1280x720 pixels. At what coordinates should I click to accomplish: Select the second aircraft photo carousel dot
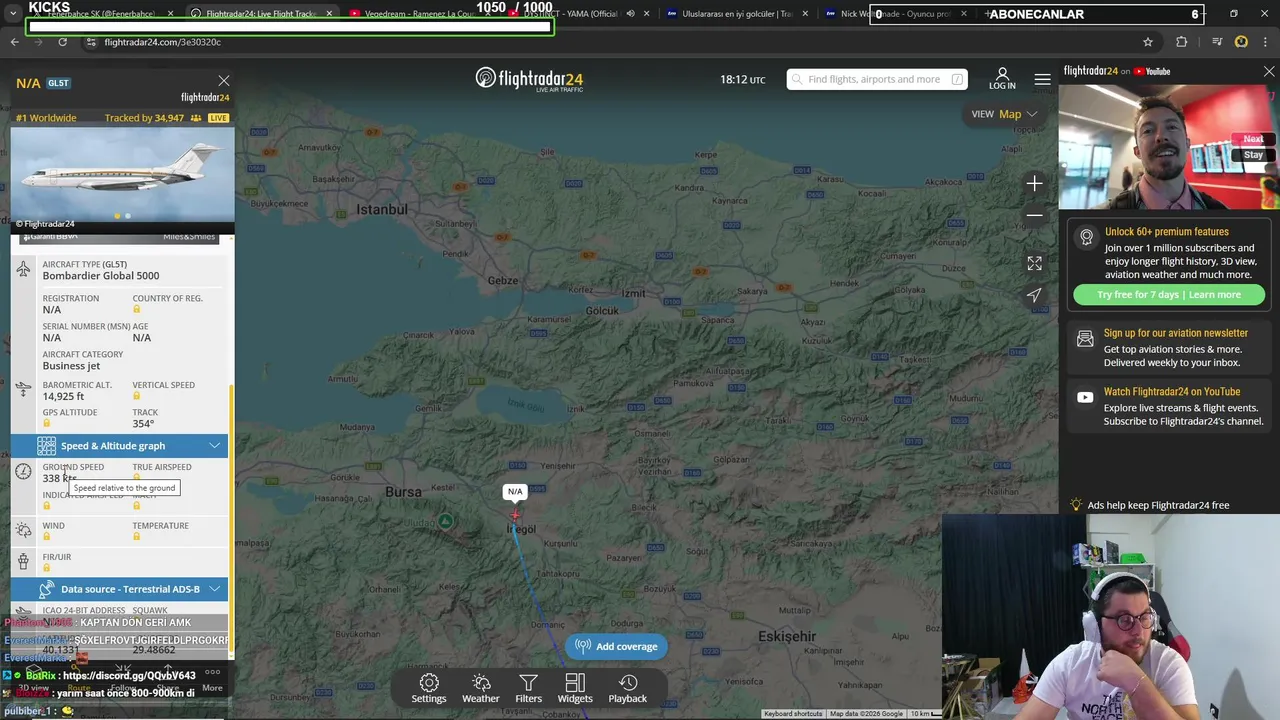tap(128, 216)
